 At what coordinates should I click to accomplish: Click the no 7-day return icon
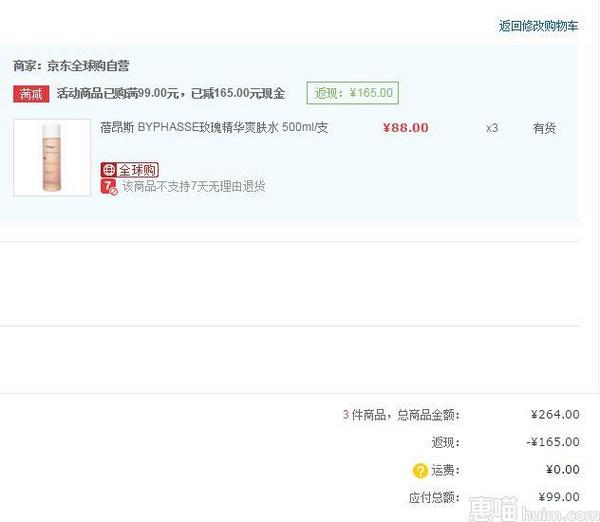click(x=109, y=187)
